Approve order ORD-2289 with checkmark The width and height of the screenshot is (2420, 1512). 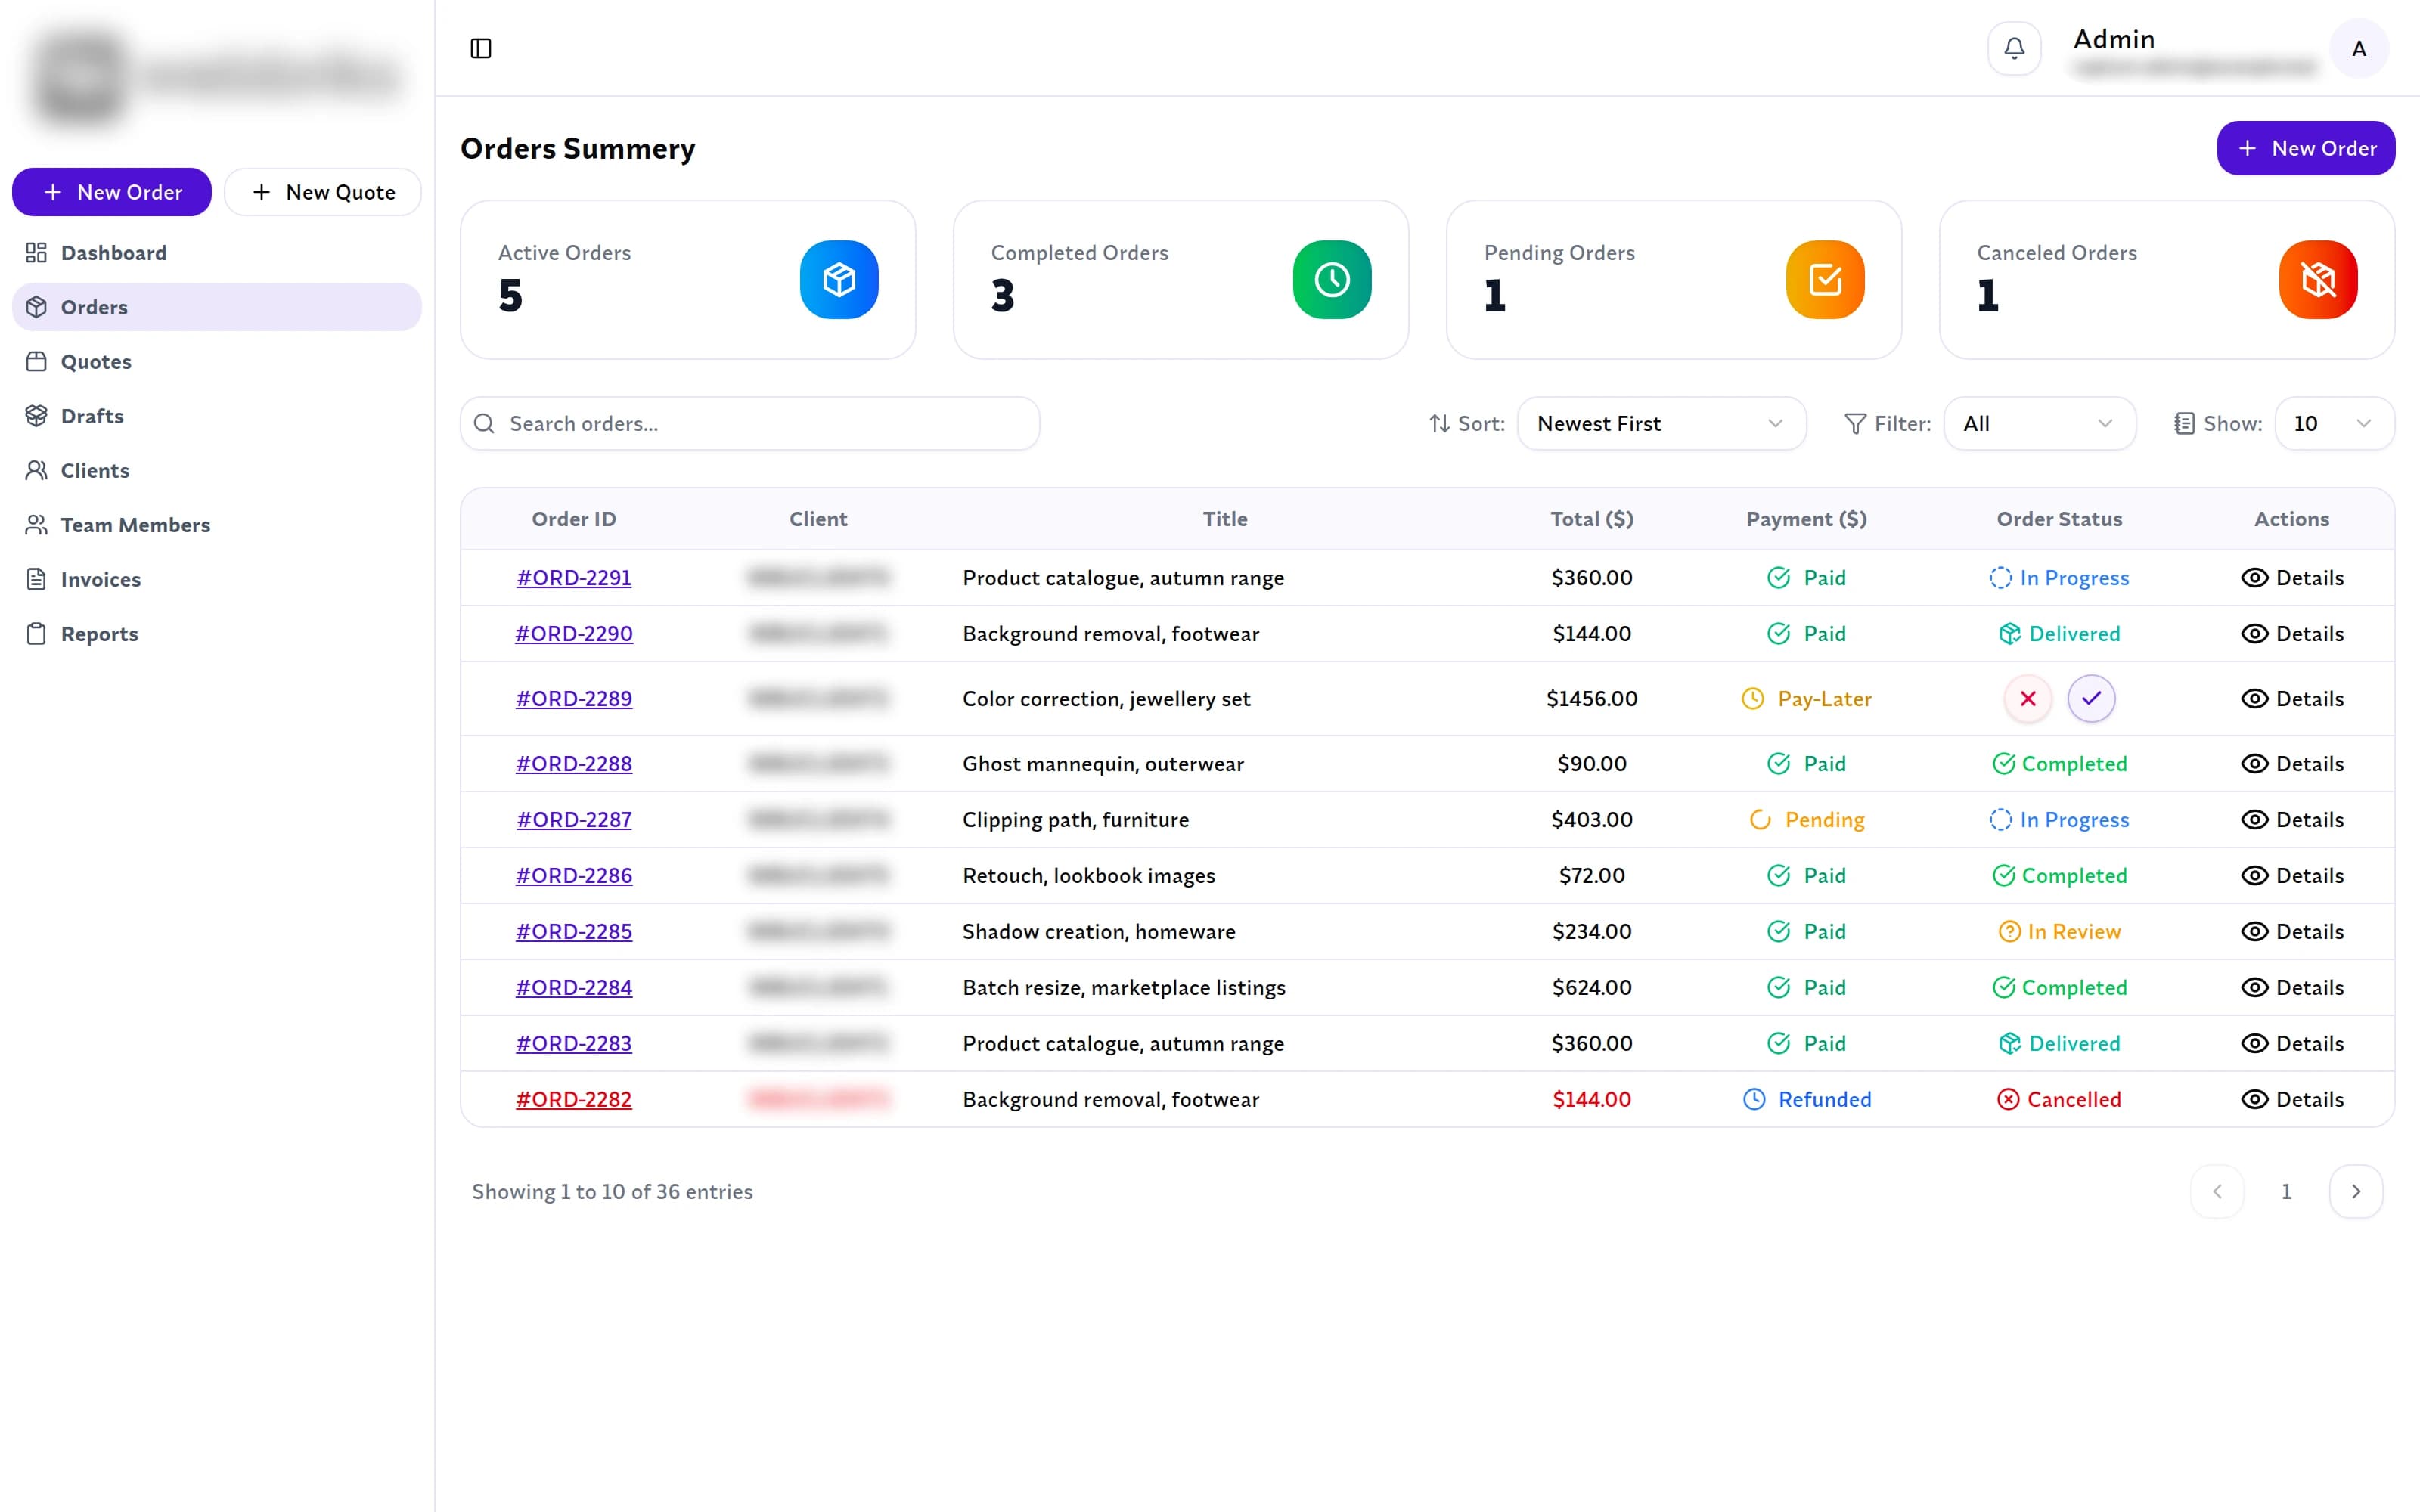click(x=2091, y=698)
